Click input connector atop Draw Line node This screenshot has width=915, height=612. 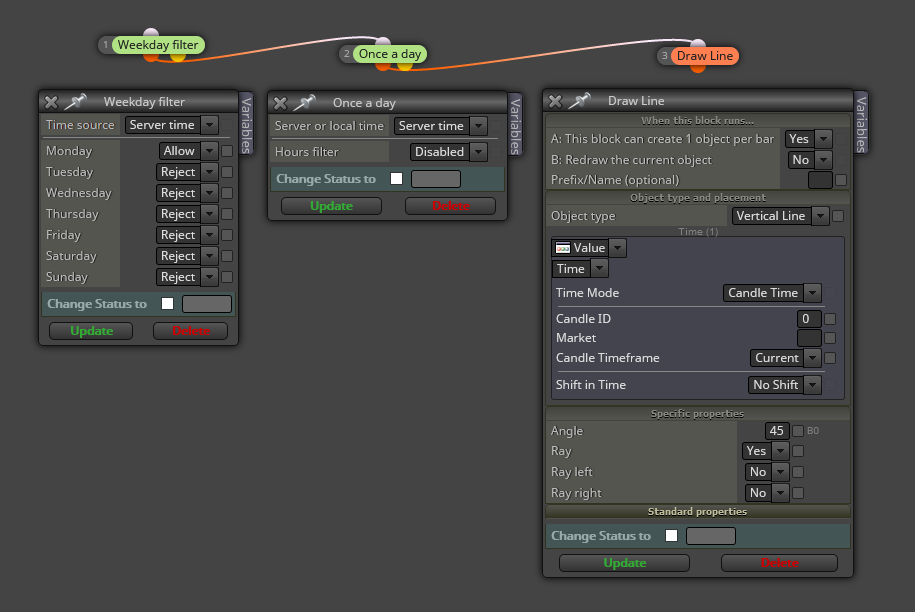coord(698,43)
